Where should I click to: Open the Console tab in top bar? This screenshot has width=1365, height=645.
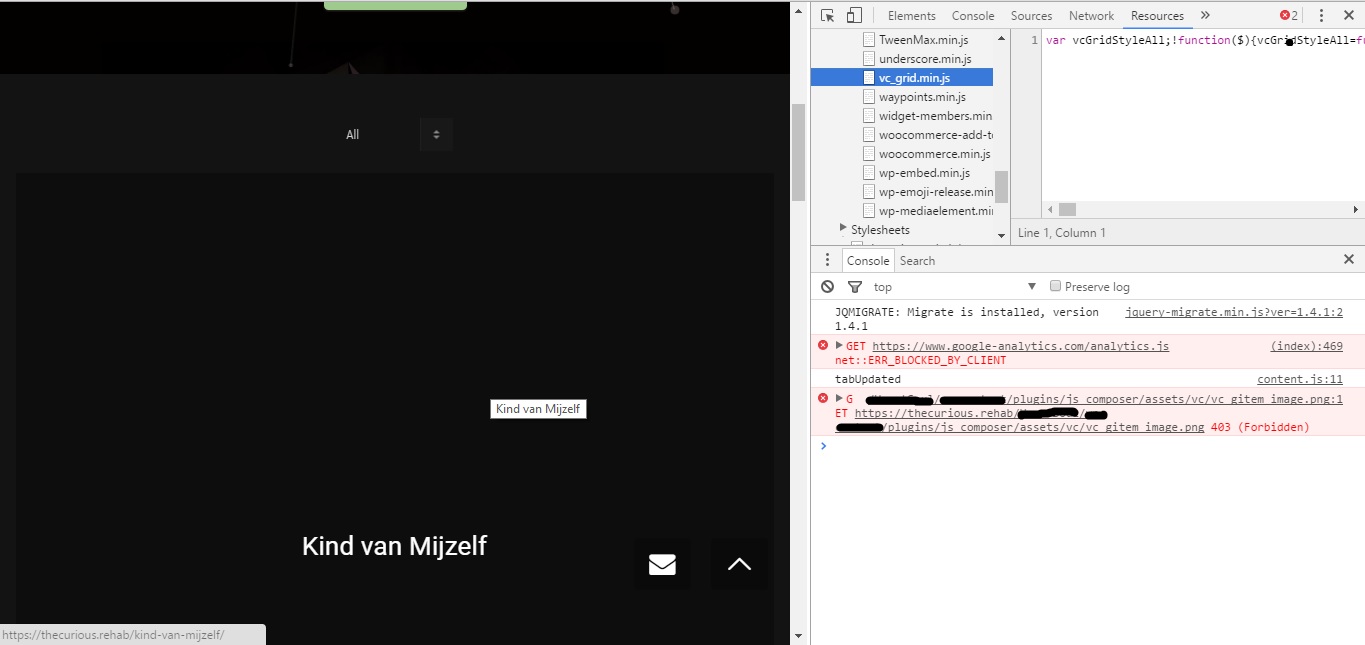click(x=973, y=16)
